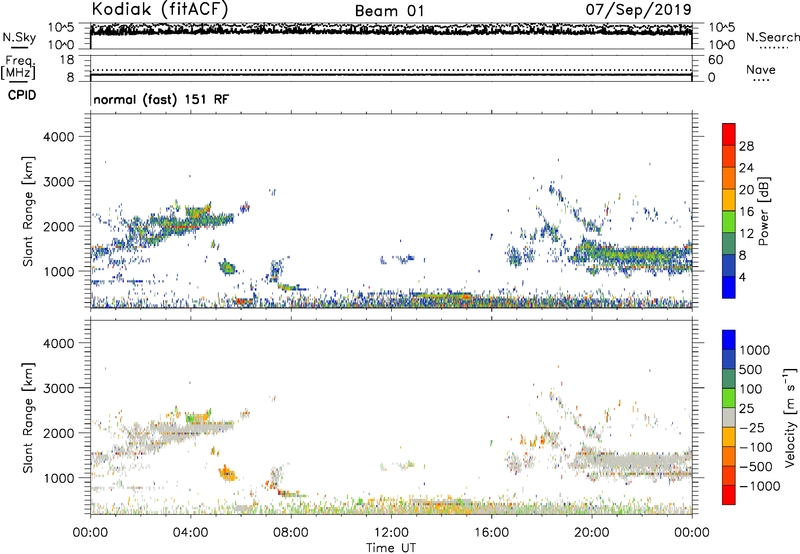Screen dimensions: 800x554
Task: Pick the red bottom segment of velocity colorbar
Action: (729, 495)
